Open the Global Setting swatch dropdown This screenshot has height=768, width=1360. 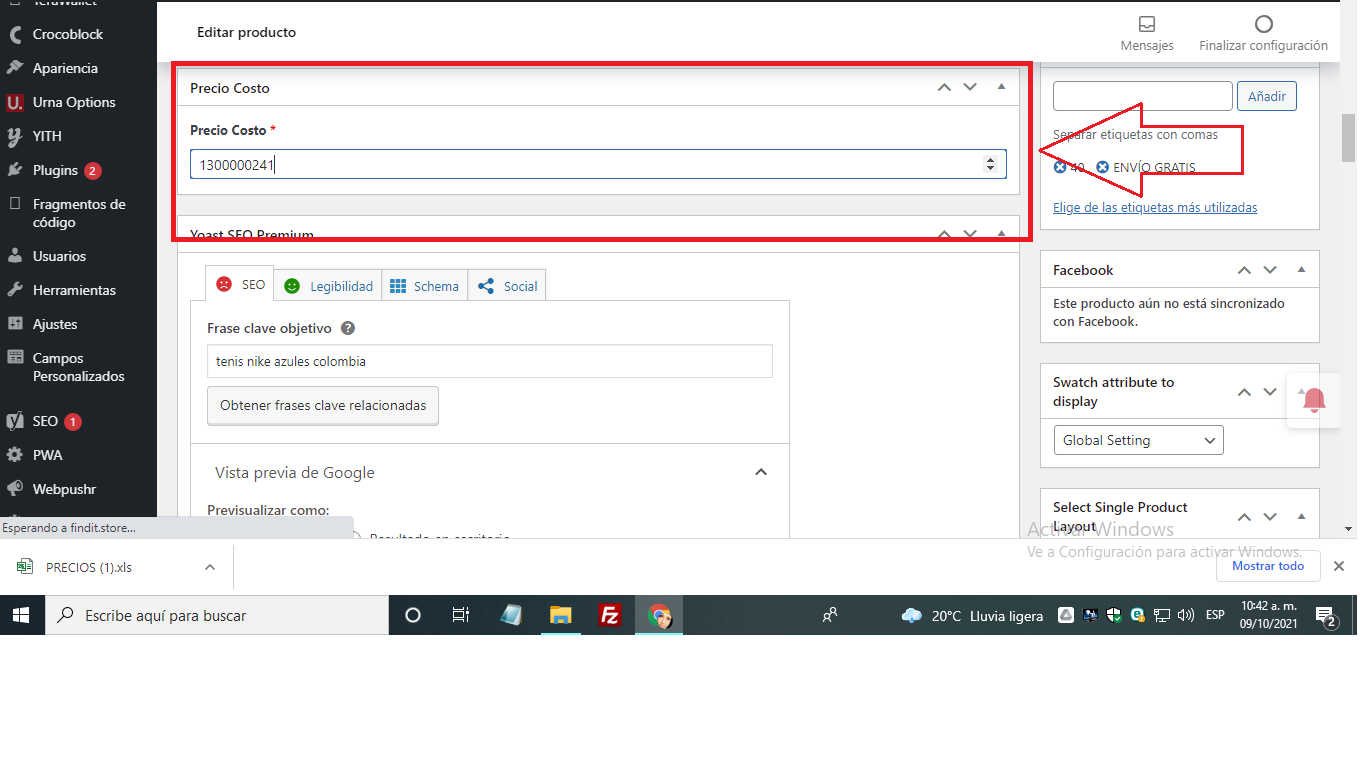tap(1138, 440)
